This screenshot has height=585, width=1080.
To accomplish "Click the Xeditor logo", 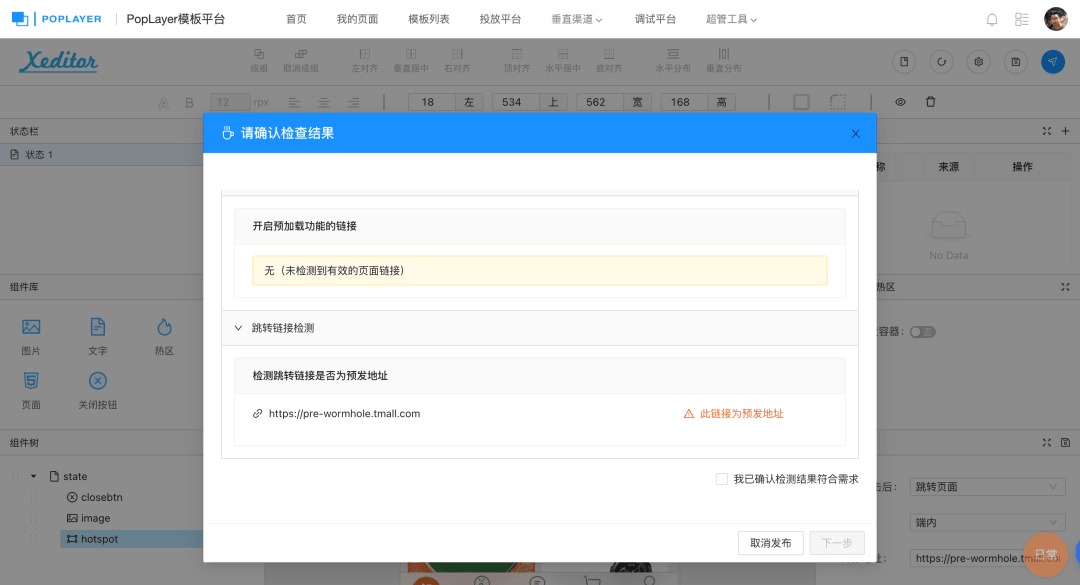I will [59, 61].
